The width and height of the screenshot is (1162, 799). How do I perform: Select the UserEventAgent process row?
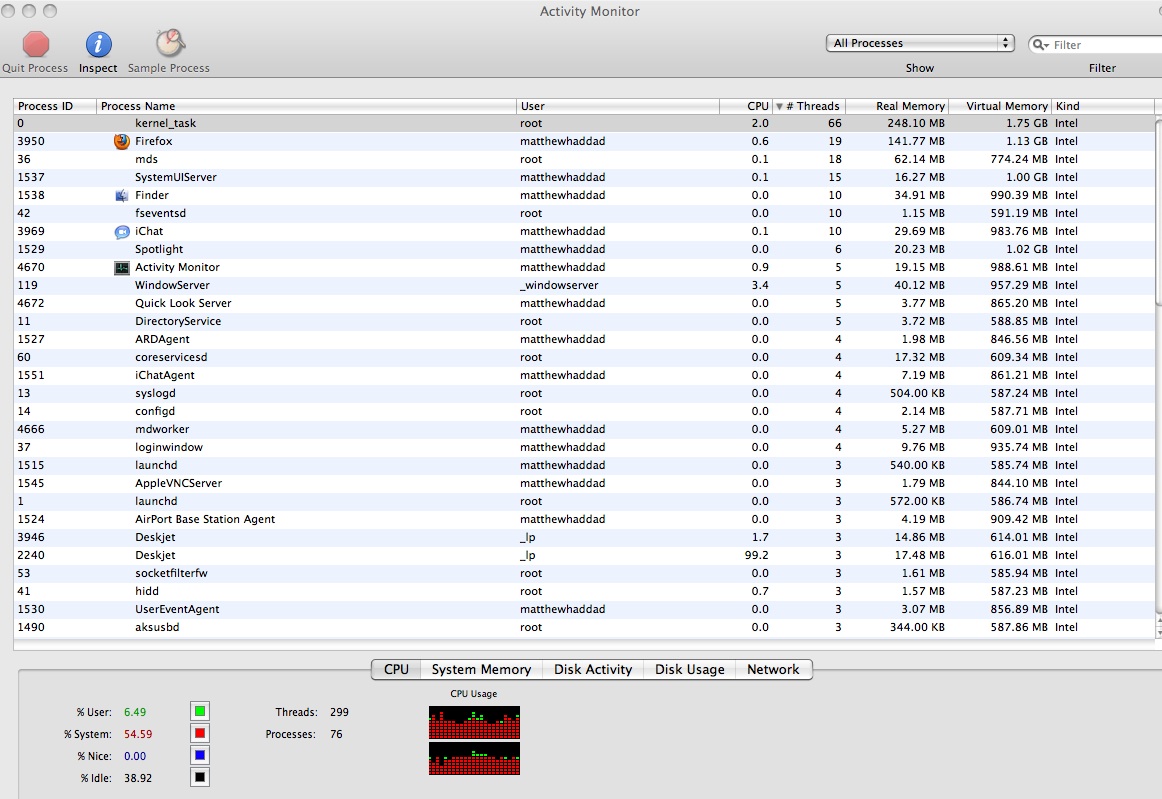[584, 609]
